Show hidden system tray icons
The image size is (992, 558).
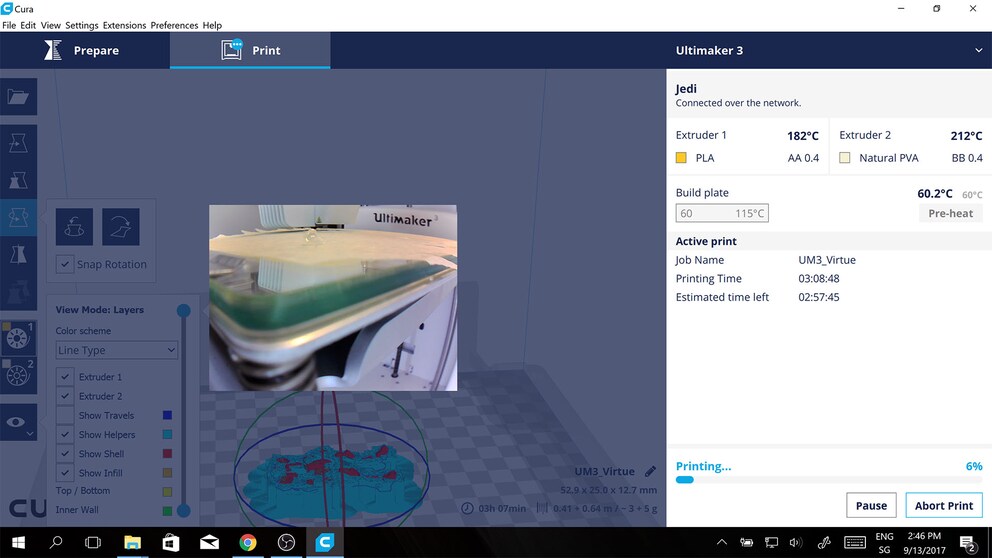pos(721,542)
